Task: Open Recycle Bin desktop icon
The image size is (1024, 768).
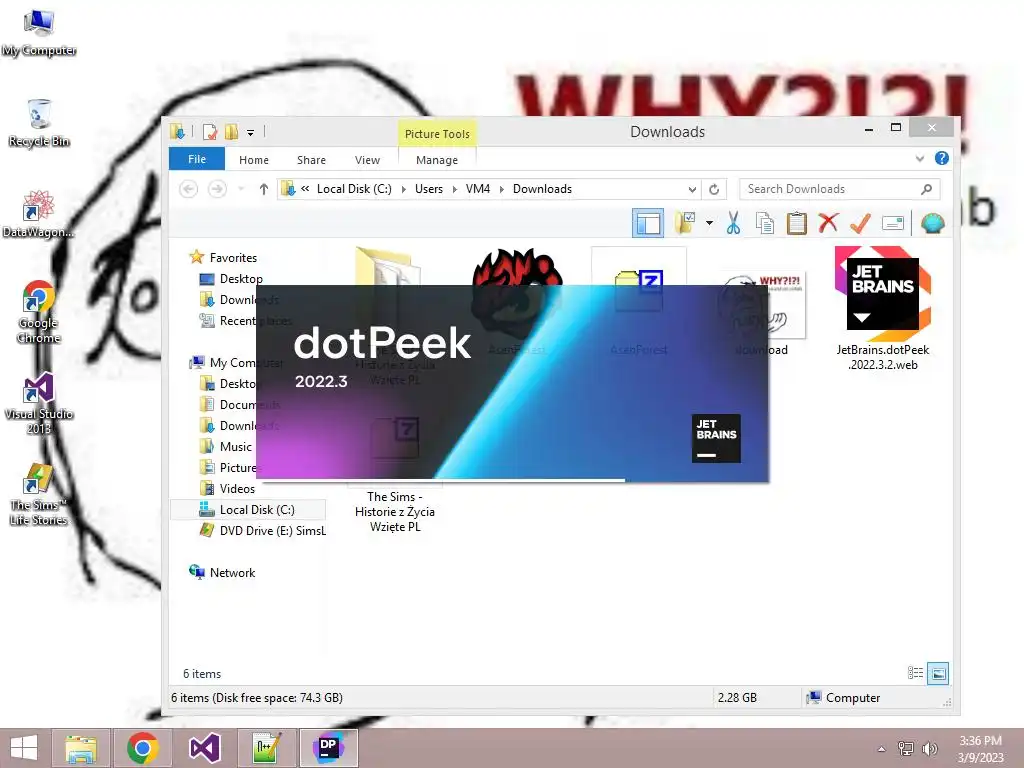Action: (x=39, y=123)
